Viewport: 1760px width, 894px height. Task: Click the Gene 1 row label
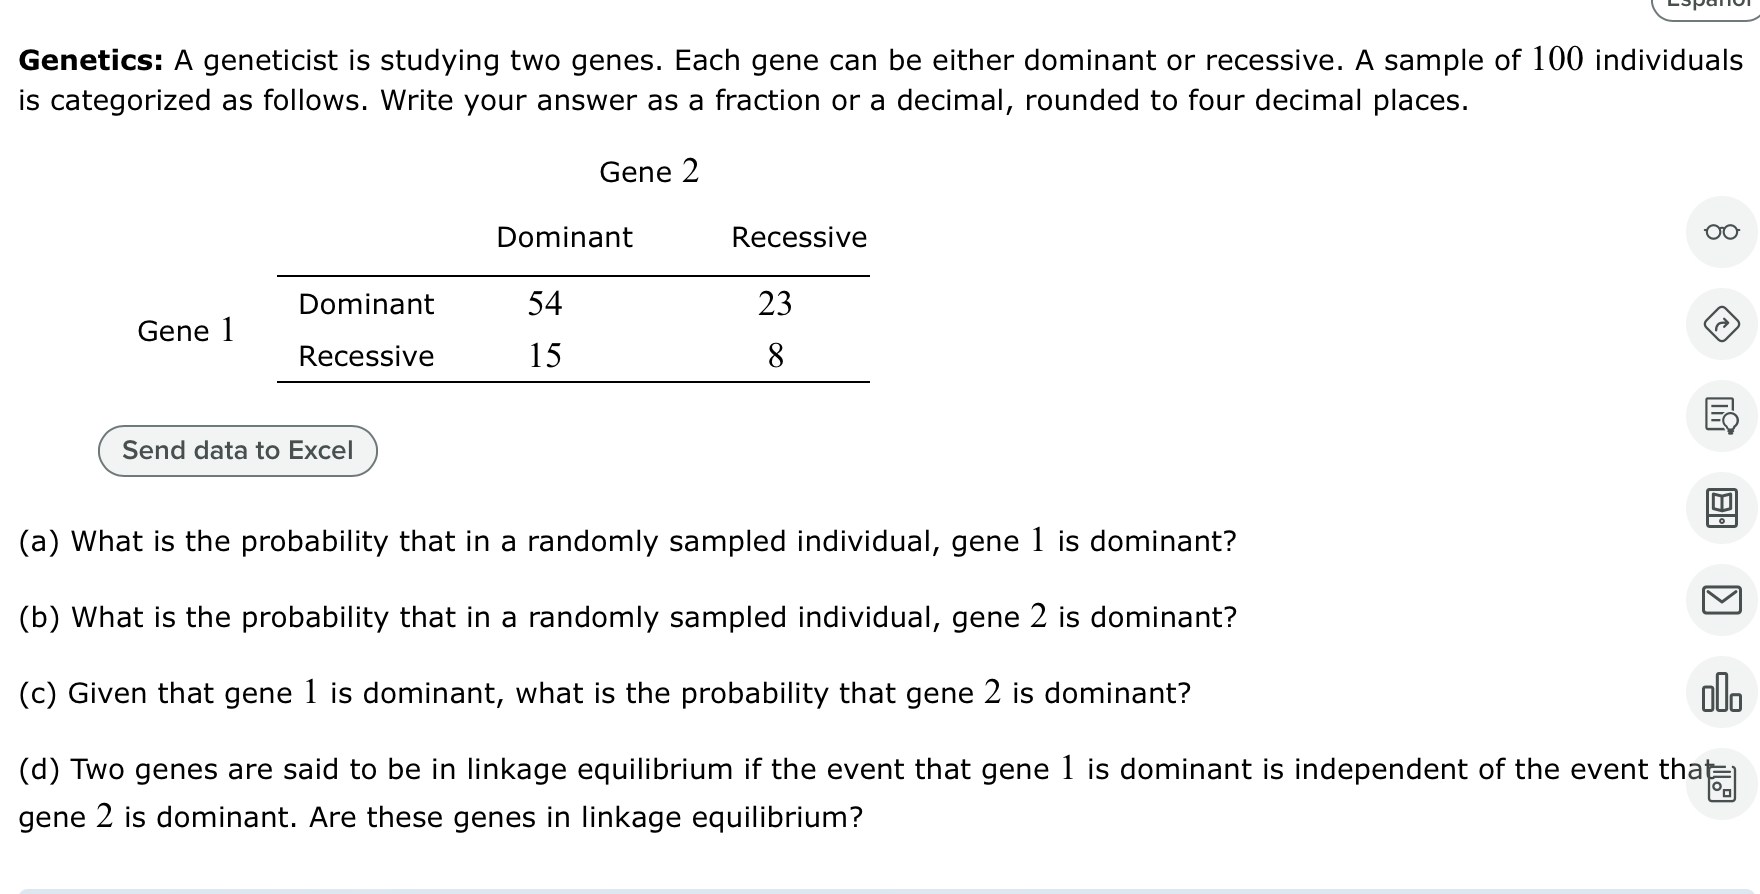pyautogui.click(x=185, y=330)
